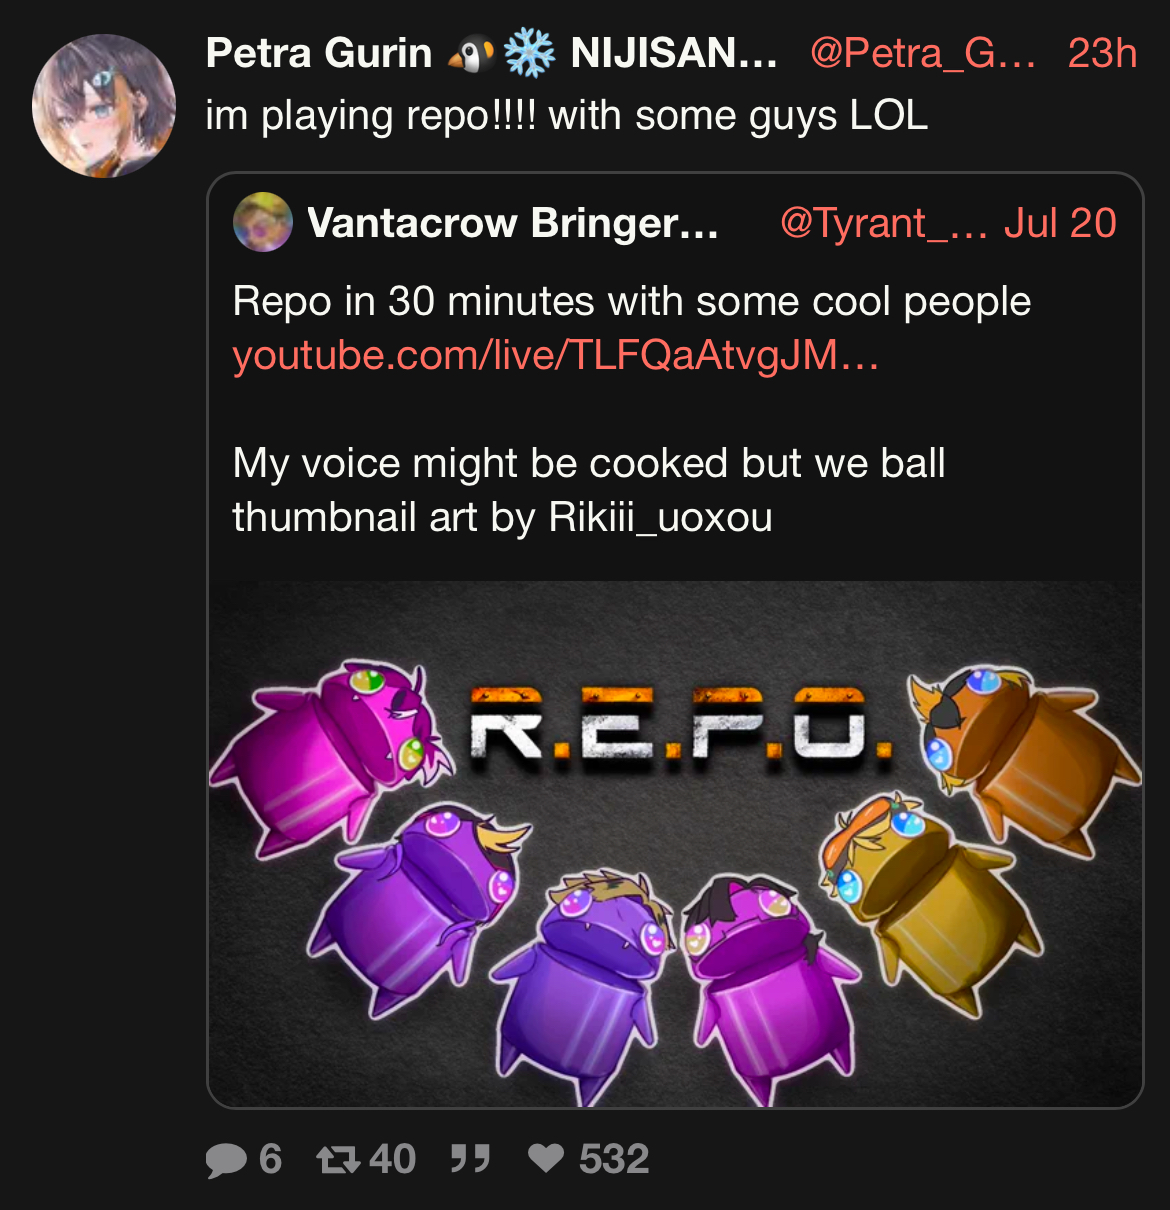Open Vantacrow Bringer's display name

point(513,223)
